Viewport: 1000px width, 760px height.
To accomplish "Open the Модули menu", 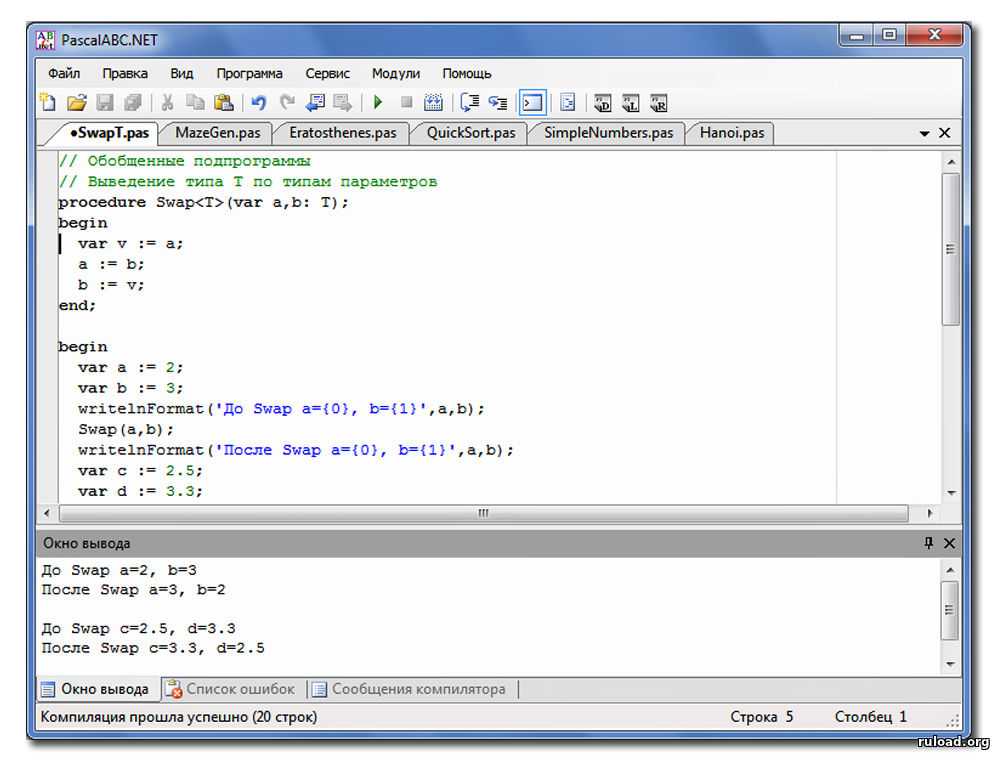I will pos(396,73).
